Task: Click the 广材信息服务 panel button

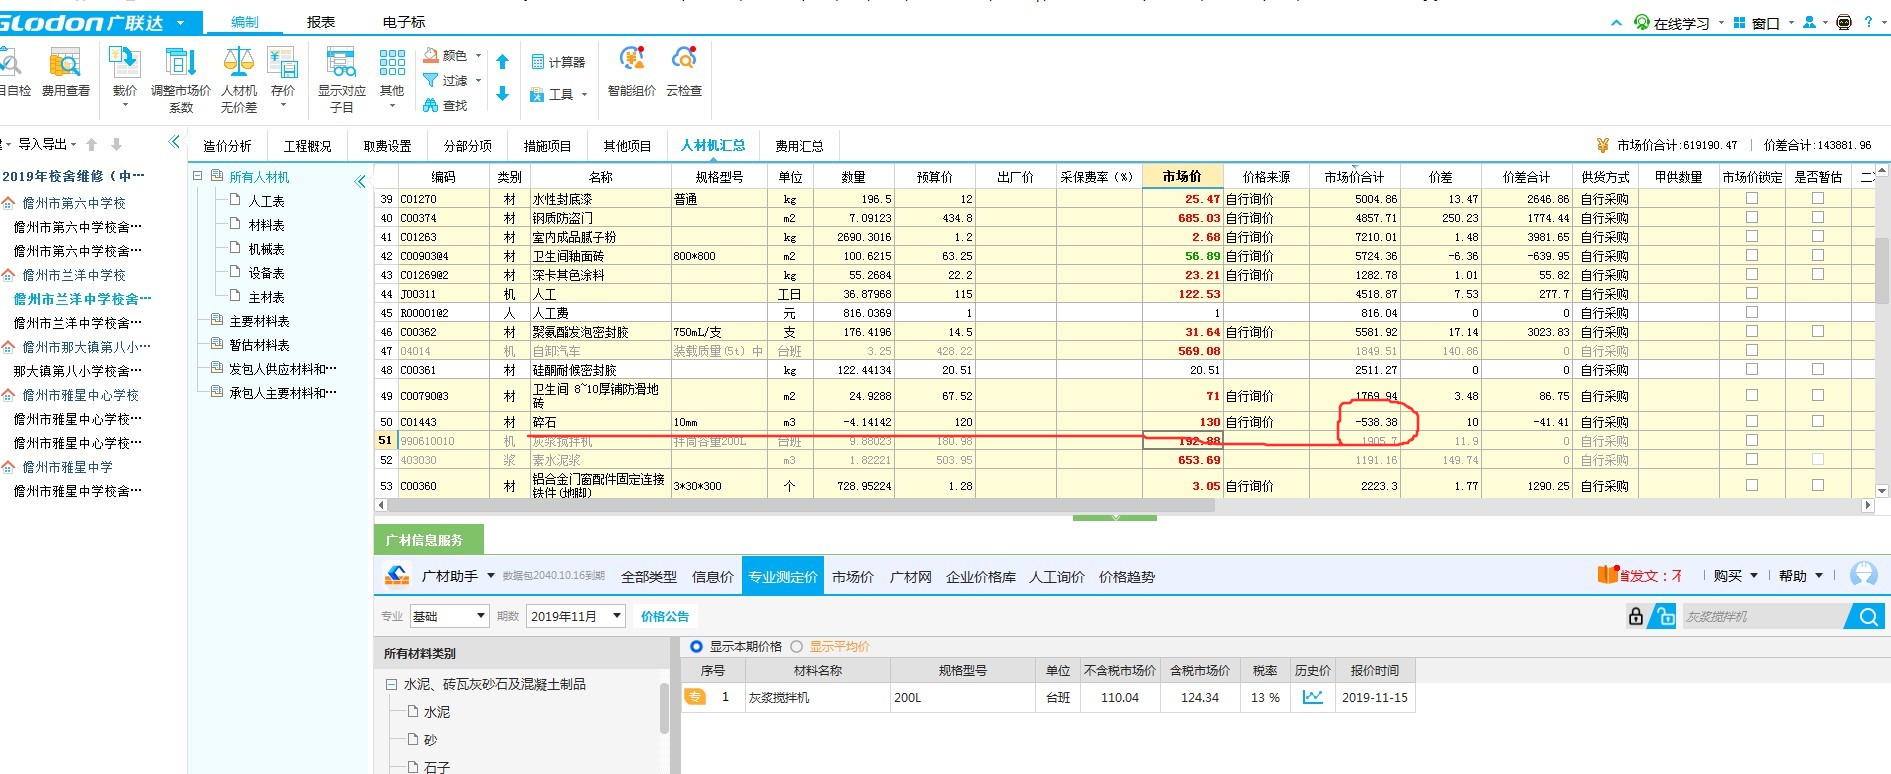Action: 429,540
